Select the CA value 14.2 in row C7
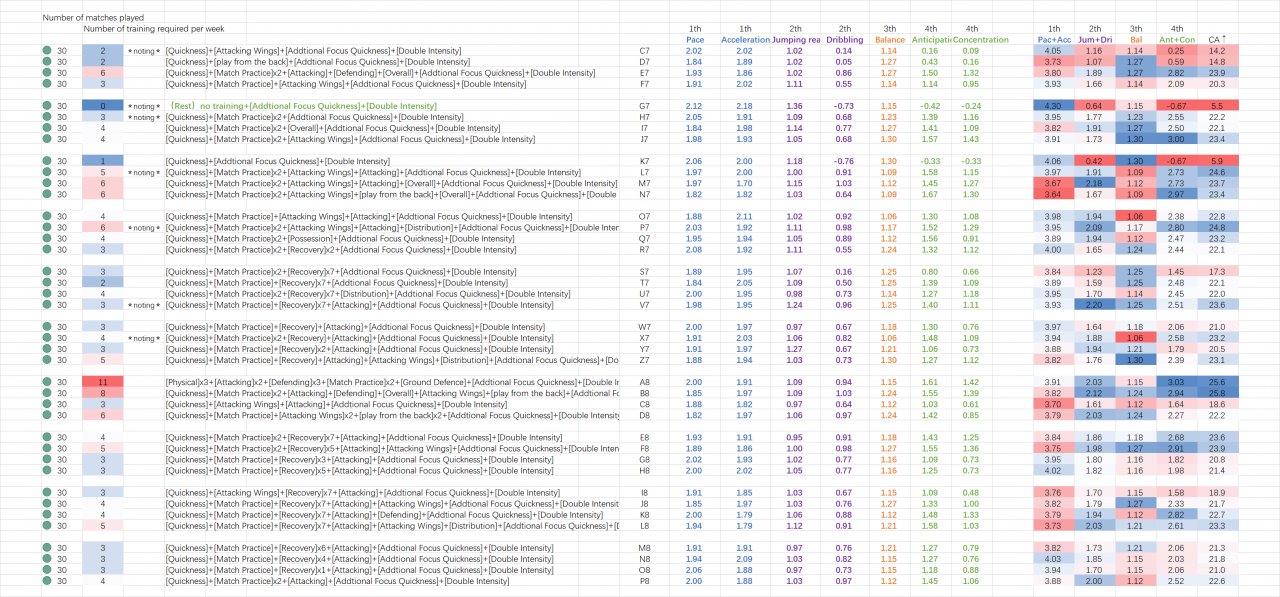The width and height of the screenshot is (1280, 597). pyautogui.click(x=1217, y=50)
